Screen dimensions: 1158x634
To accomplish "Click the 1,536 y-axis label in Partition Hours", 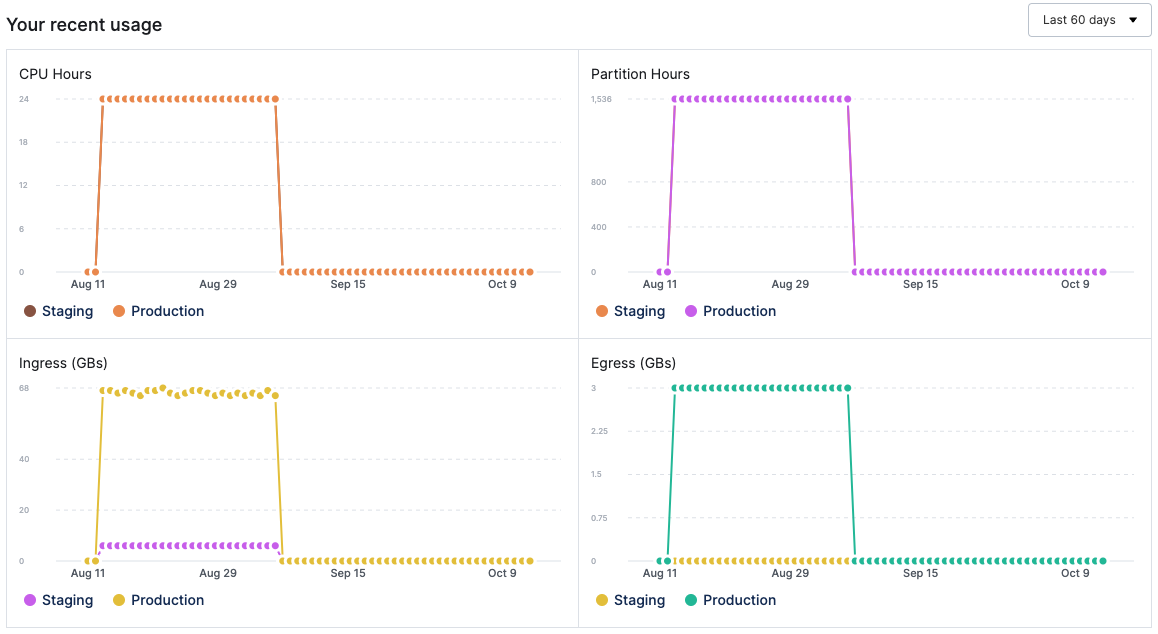I will click(x=601, y=99).
